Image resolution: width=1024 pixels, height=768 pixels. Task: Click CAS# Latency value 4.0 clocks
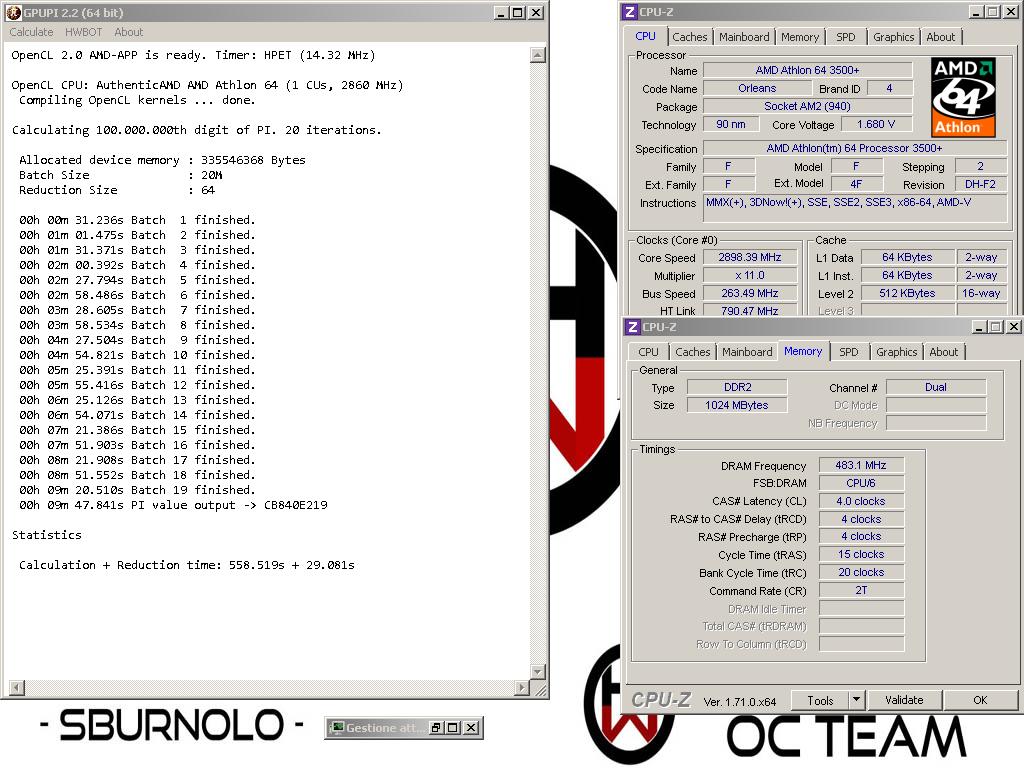point(861,501)
